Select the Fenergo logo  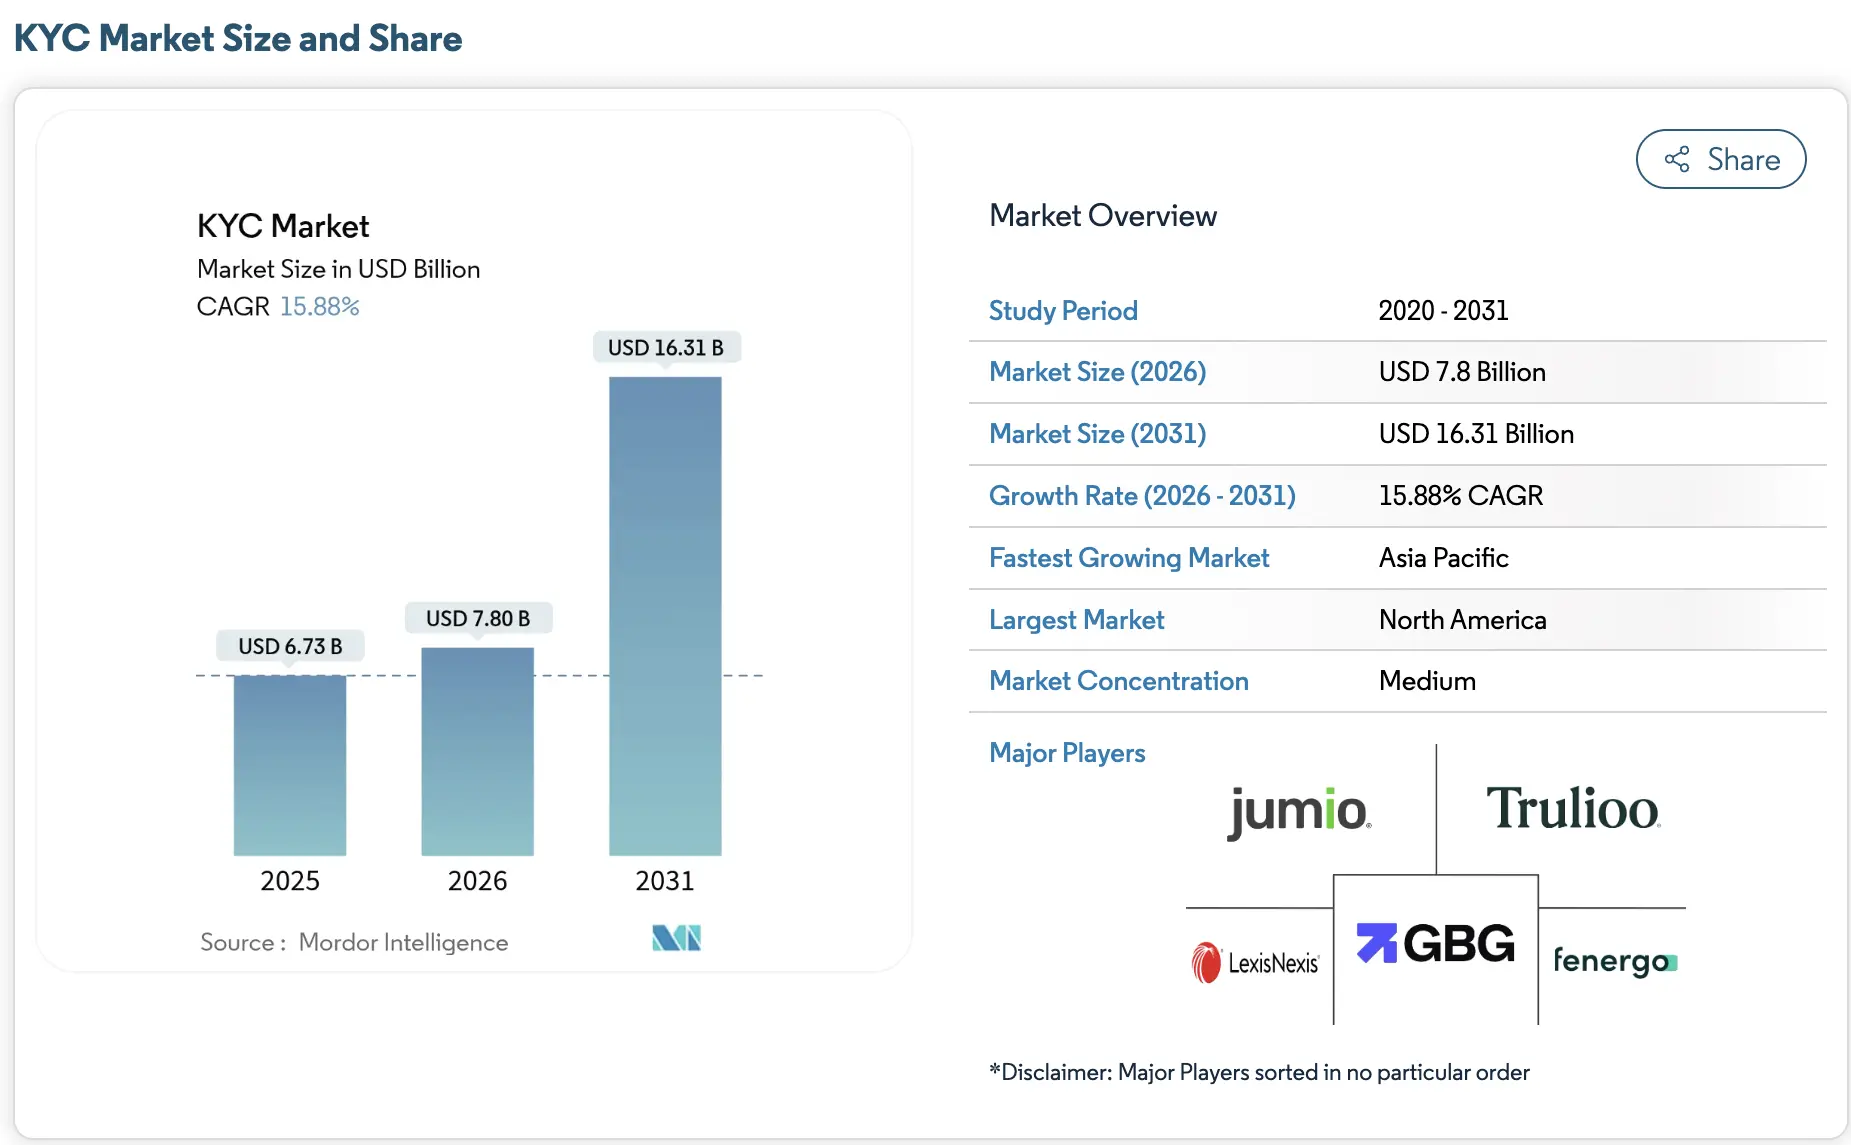point(1613,961)
